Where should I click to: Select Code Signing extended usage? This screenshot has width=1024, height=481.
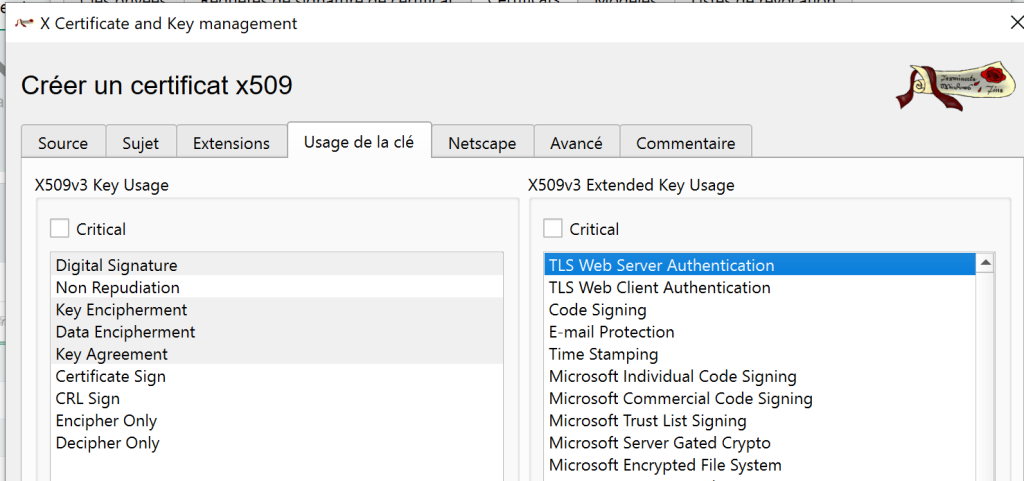coord(598,310)
